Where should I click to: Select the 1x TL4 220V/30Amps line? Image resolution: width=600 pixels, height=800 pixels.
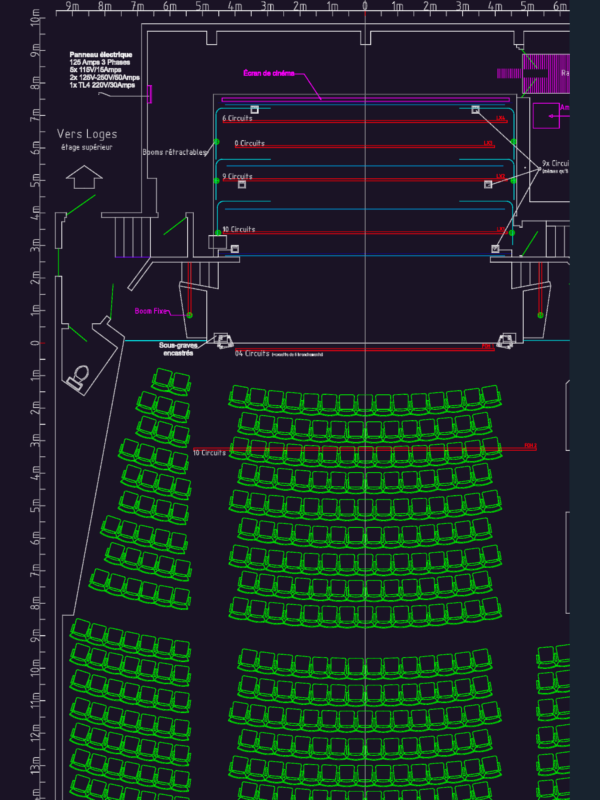pos(103,85)
